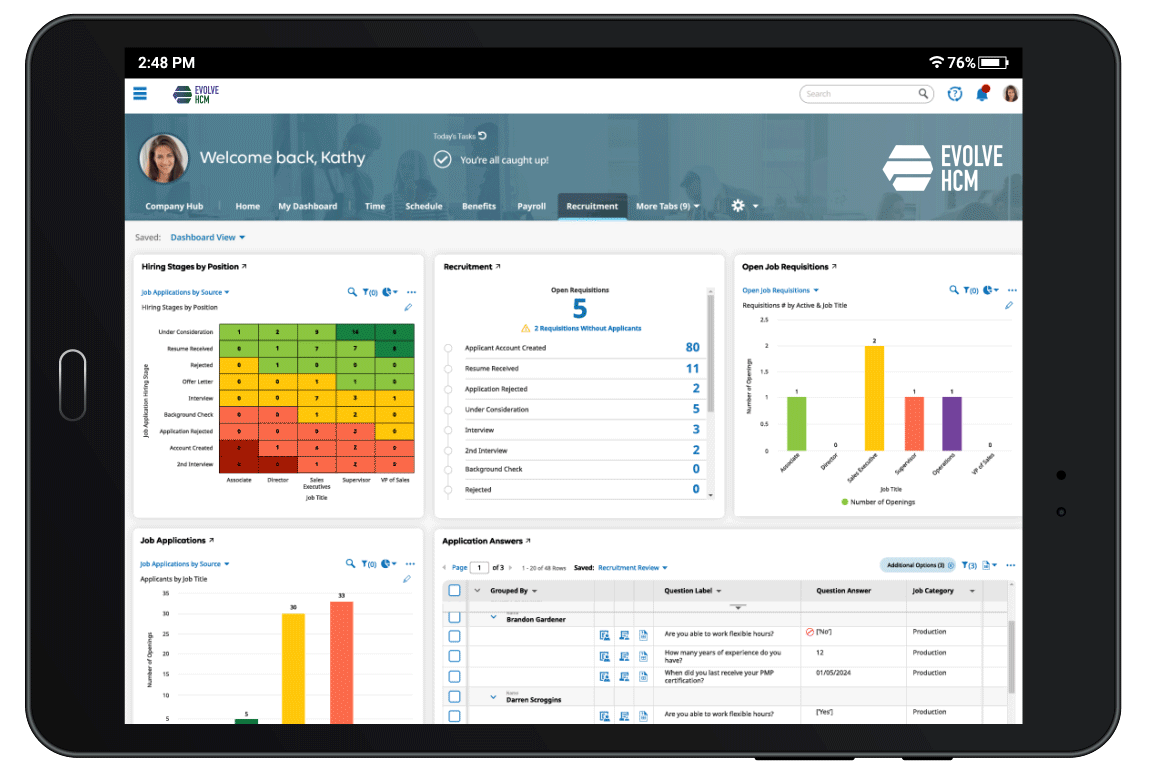Search within Open Job Requisitions widget
Screen dimensions: 1150x770
pos(953,290)
